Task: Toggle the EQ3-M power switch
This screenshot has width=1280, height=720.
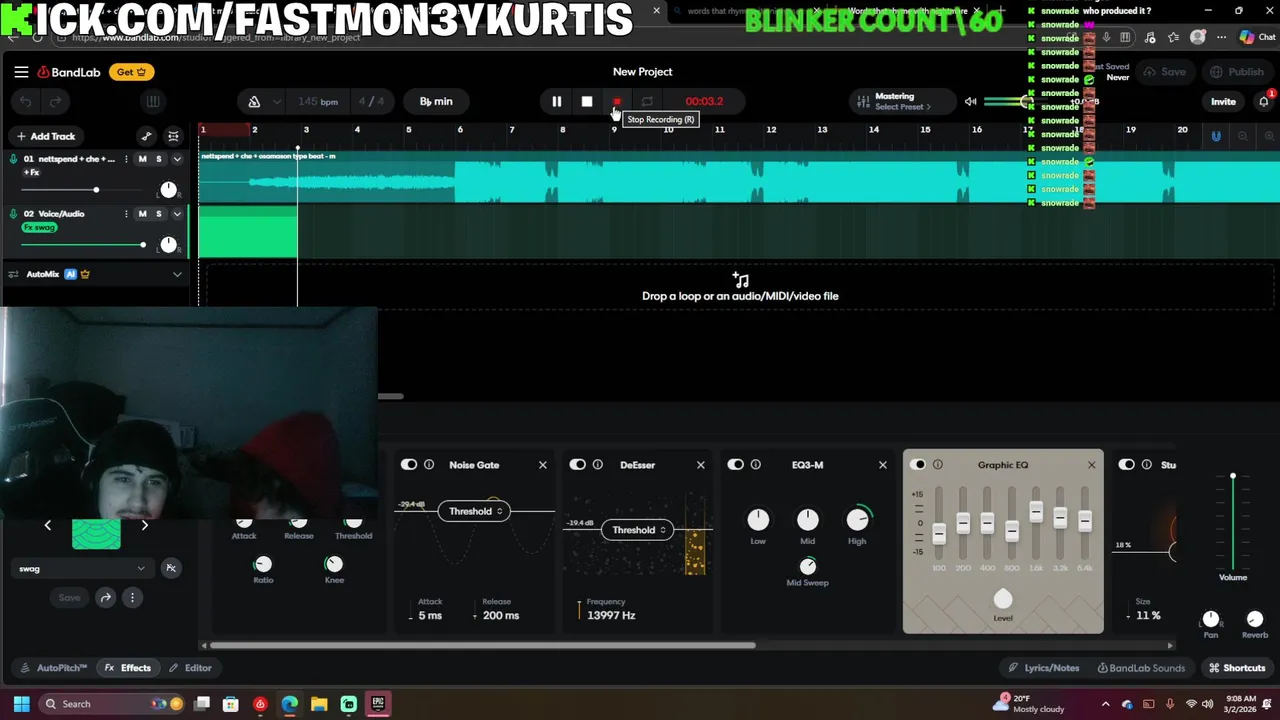Action: click(x=735, y=465)
